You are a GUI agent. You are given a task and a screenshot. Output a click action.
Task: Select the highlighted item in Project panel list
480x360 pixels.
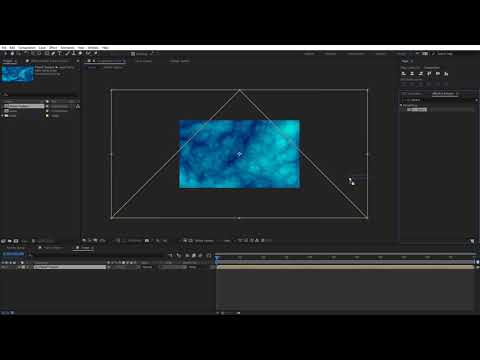coord(24,106)
